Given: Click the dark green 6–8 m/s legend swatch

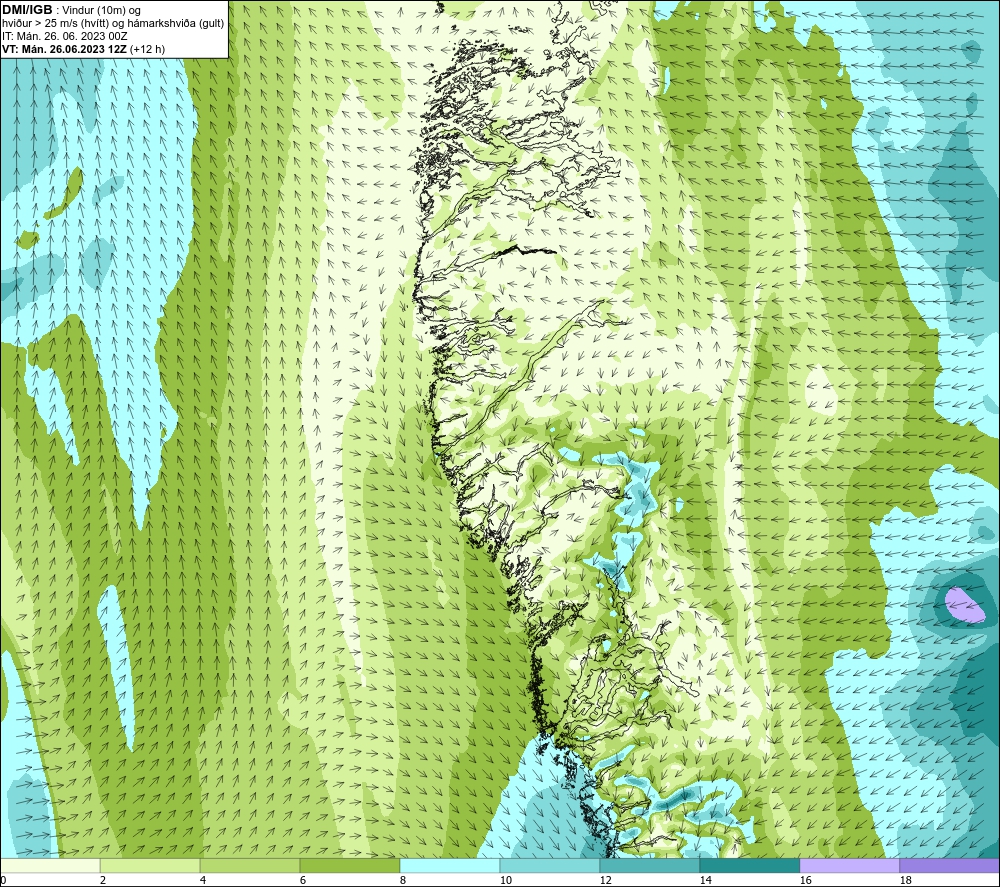Looking at the screenshot, I should [x=350, y=865].
